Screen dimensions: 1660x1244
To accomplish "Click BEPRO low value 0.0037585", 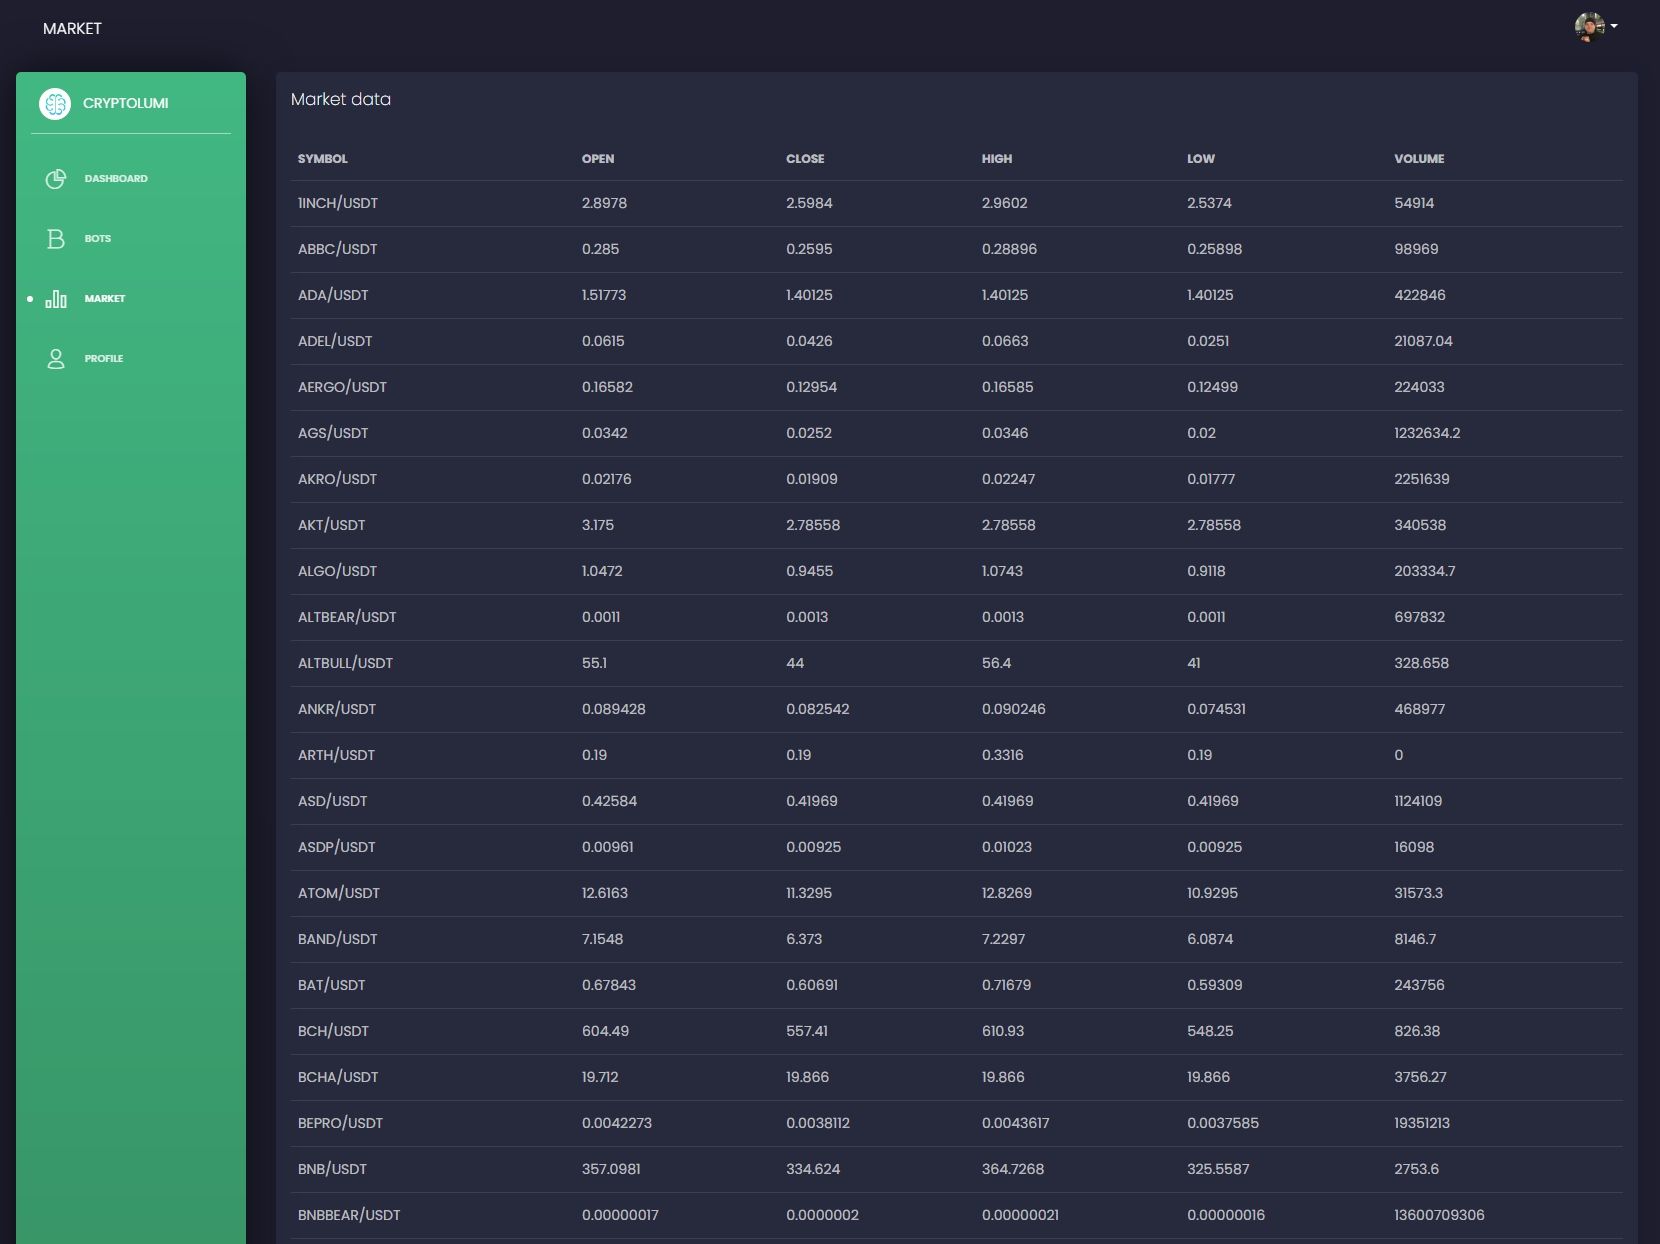I will pyautogui.click(x=1223, y=1123).
